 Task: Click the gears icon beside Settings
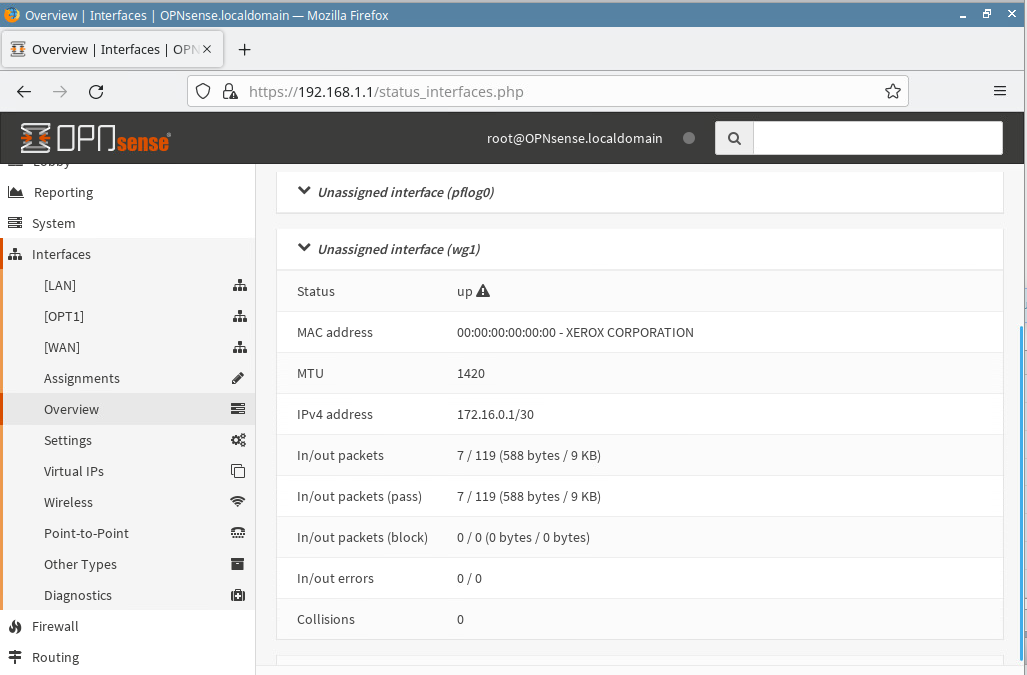[x=238, y=440]
